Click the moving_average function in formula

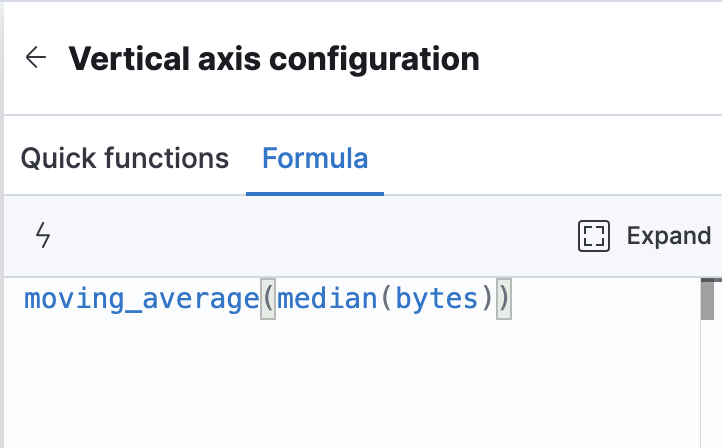(141, 298)
